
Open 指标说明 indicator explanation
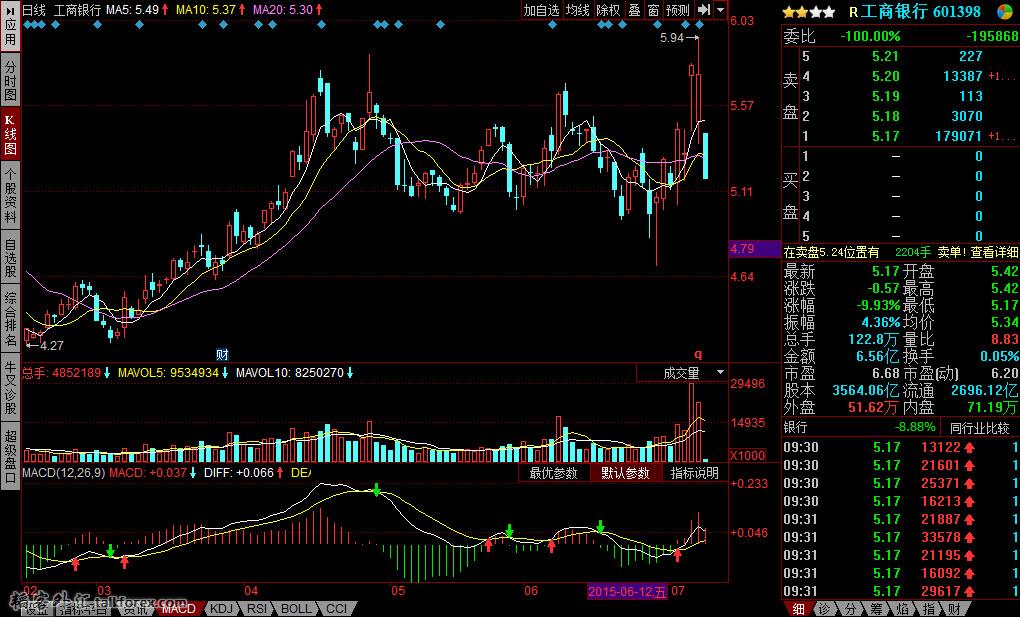[x=695, y=473]
